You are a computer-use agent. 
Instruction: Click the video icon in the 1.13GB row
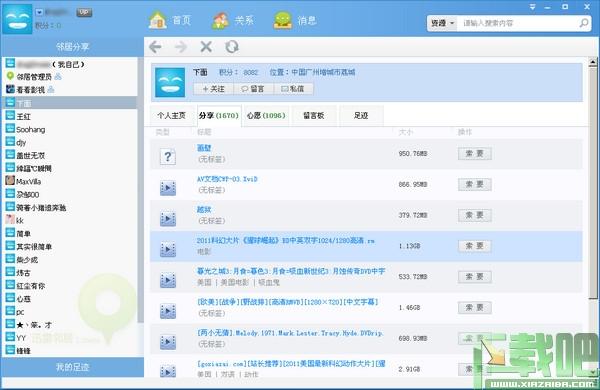[168, 249]
